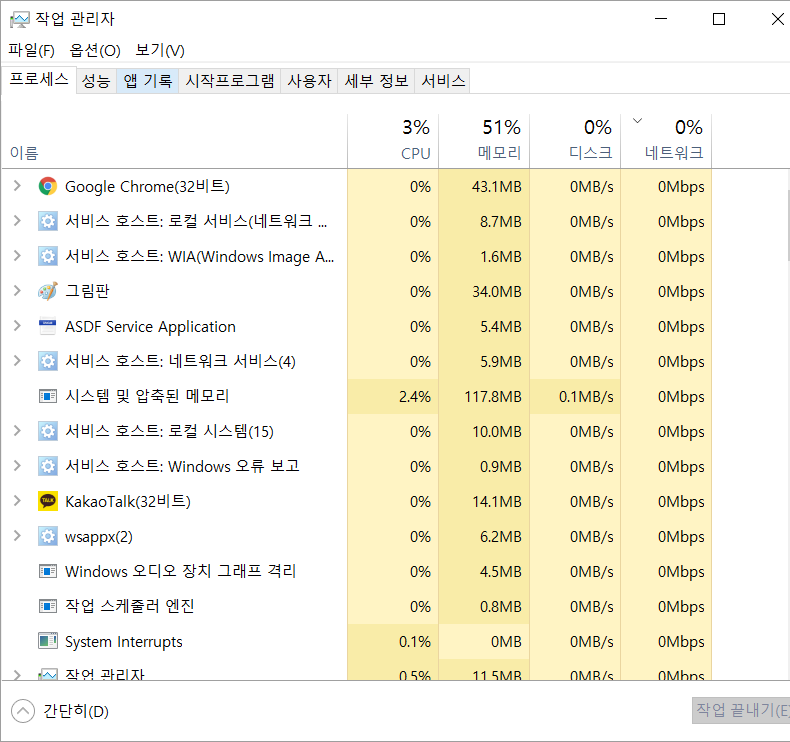Select the 작업 스케줄러 엔진 process name
This screenshot has height=742, width=790.
point(129,606)
